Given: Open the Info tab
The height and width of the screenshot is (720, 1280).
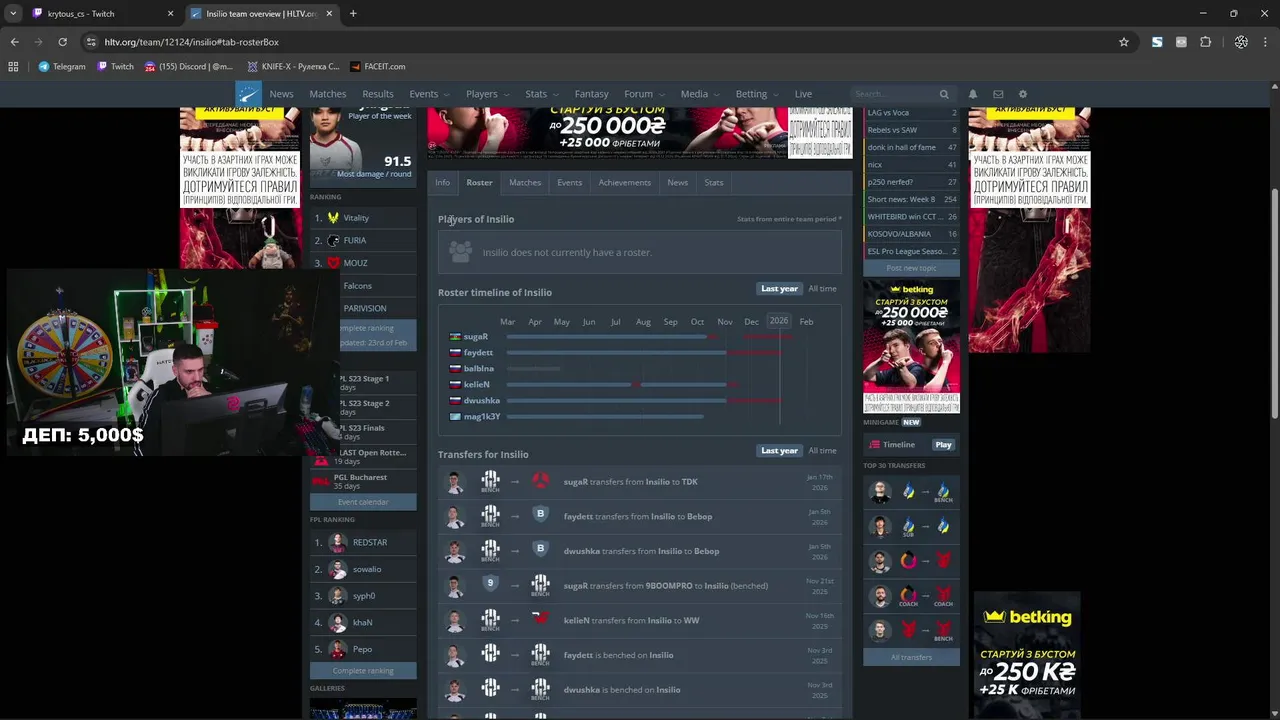Looking at the screenshot, I should click(x=443, y=182).
